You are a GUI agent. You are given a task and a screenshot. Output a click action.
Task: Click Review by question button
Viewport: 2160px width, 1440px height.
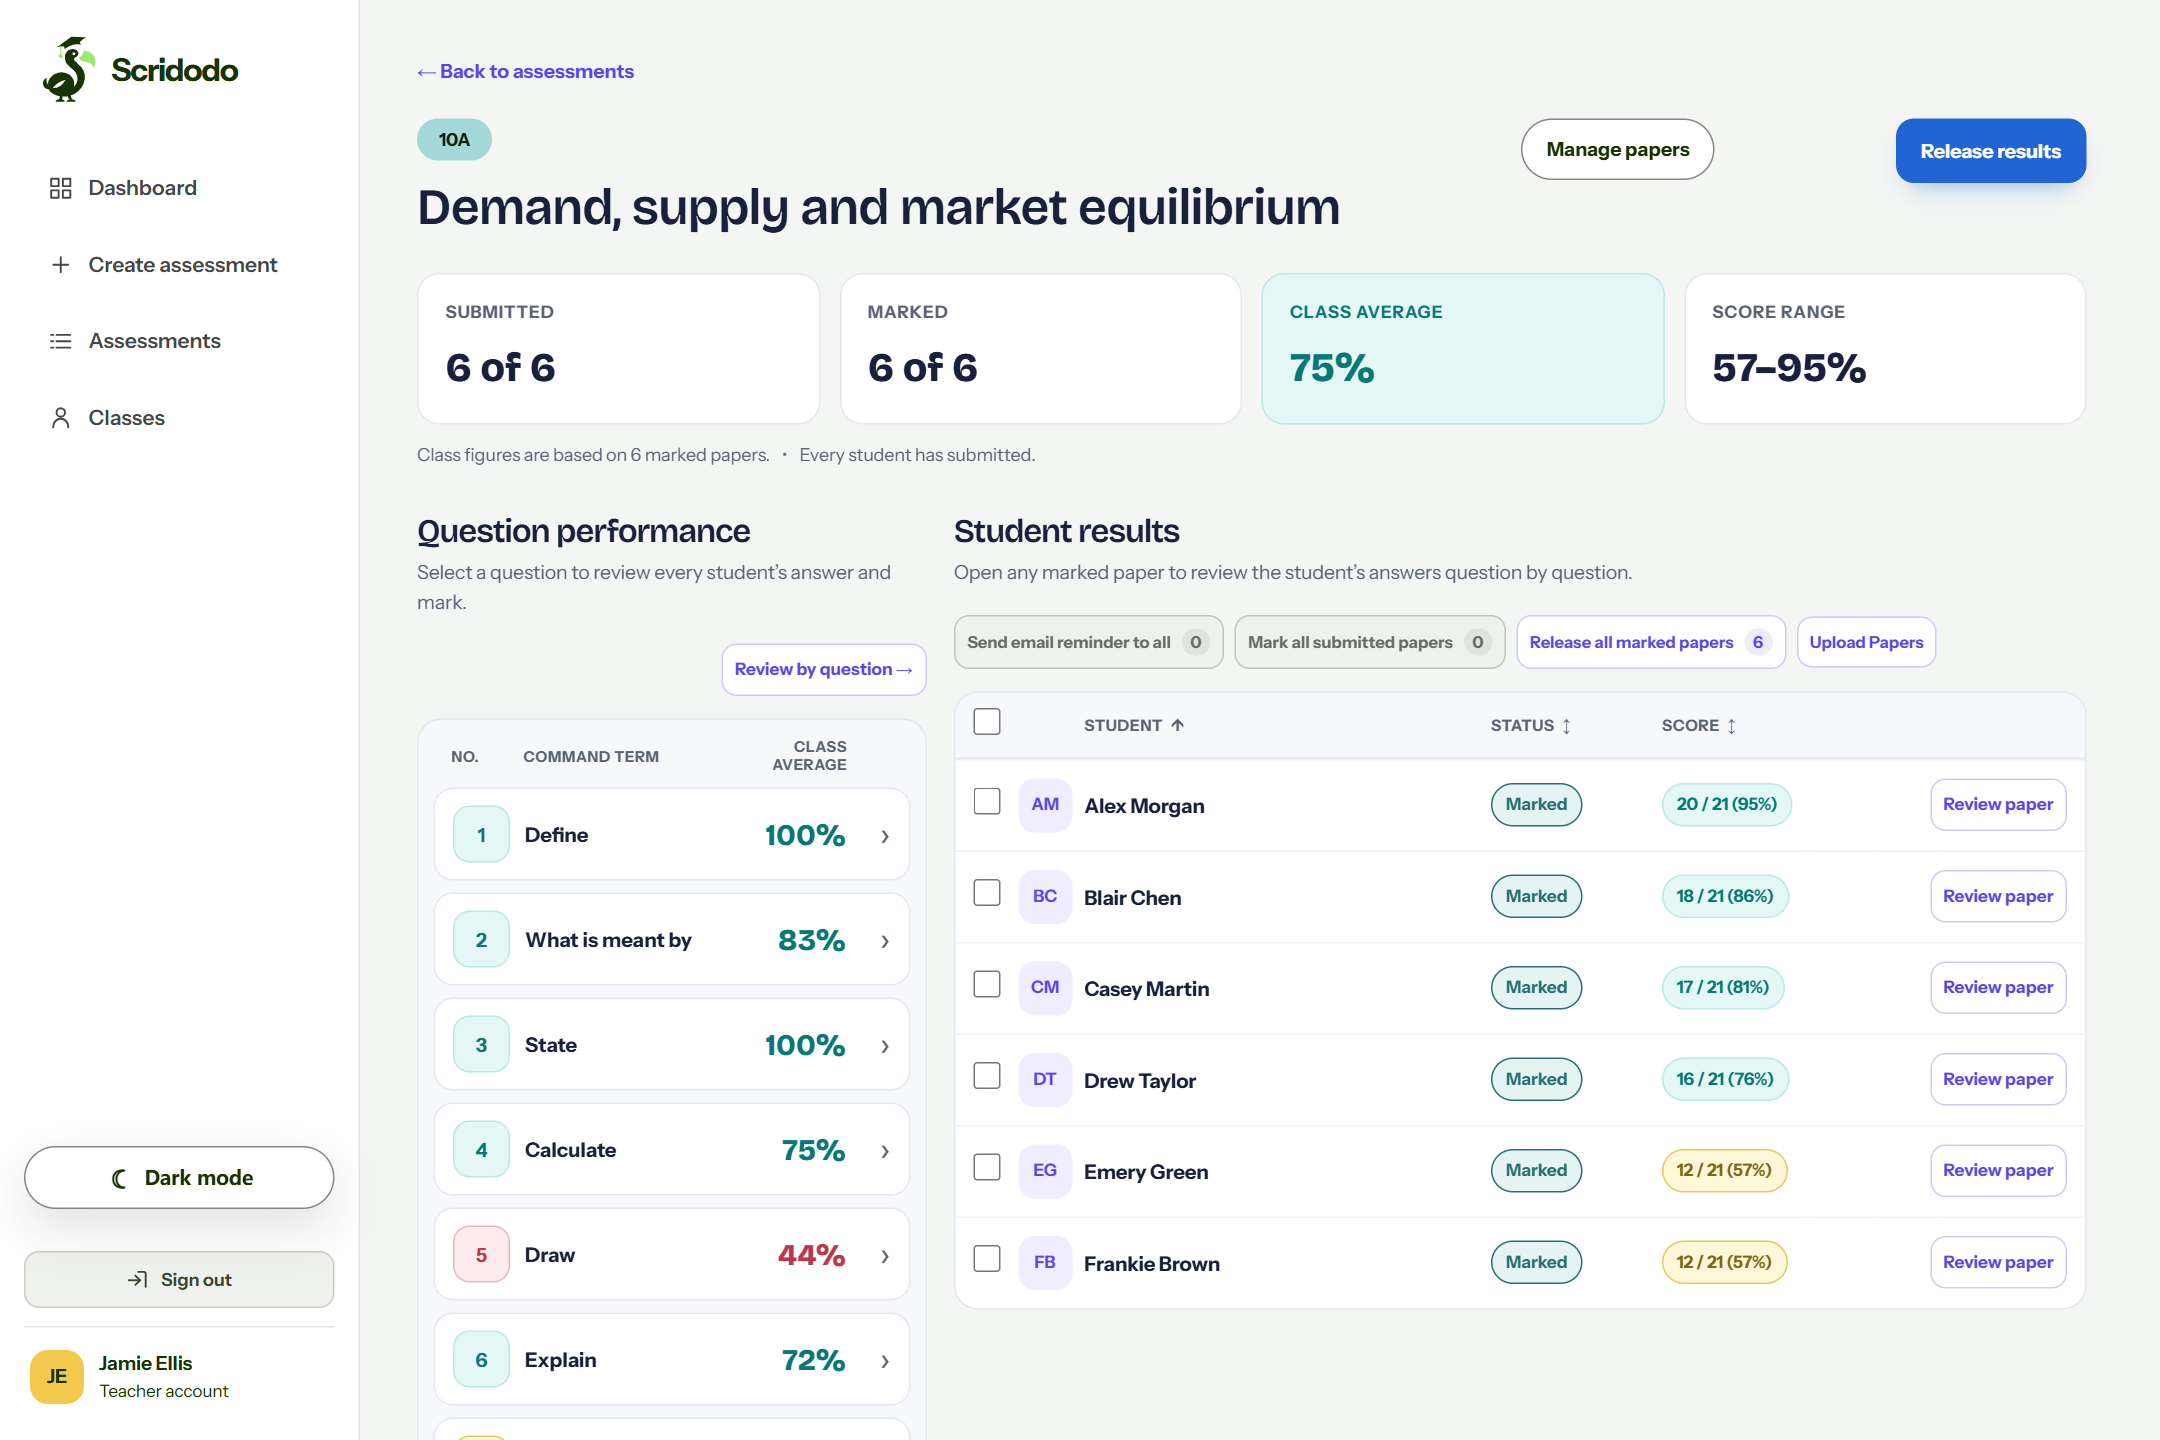click(823, 669)
